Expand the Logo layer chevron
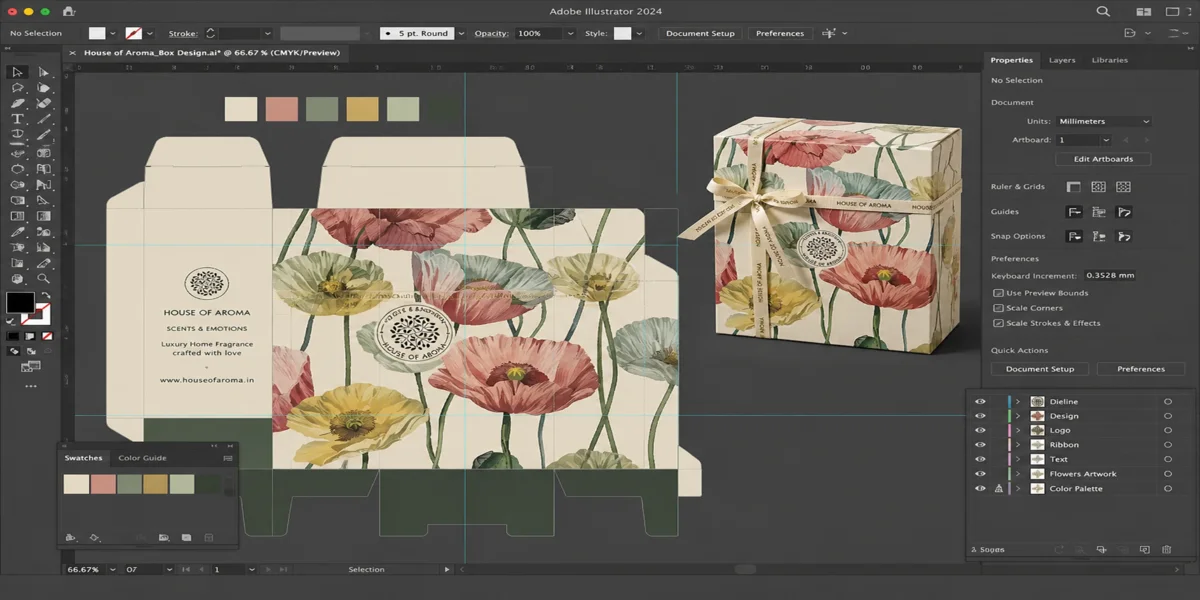The height and width of the screenshot is (600, 1200). [x=1018, y=430]
